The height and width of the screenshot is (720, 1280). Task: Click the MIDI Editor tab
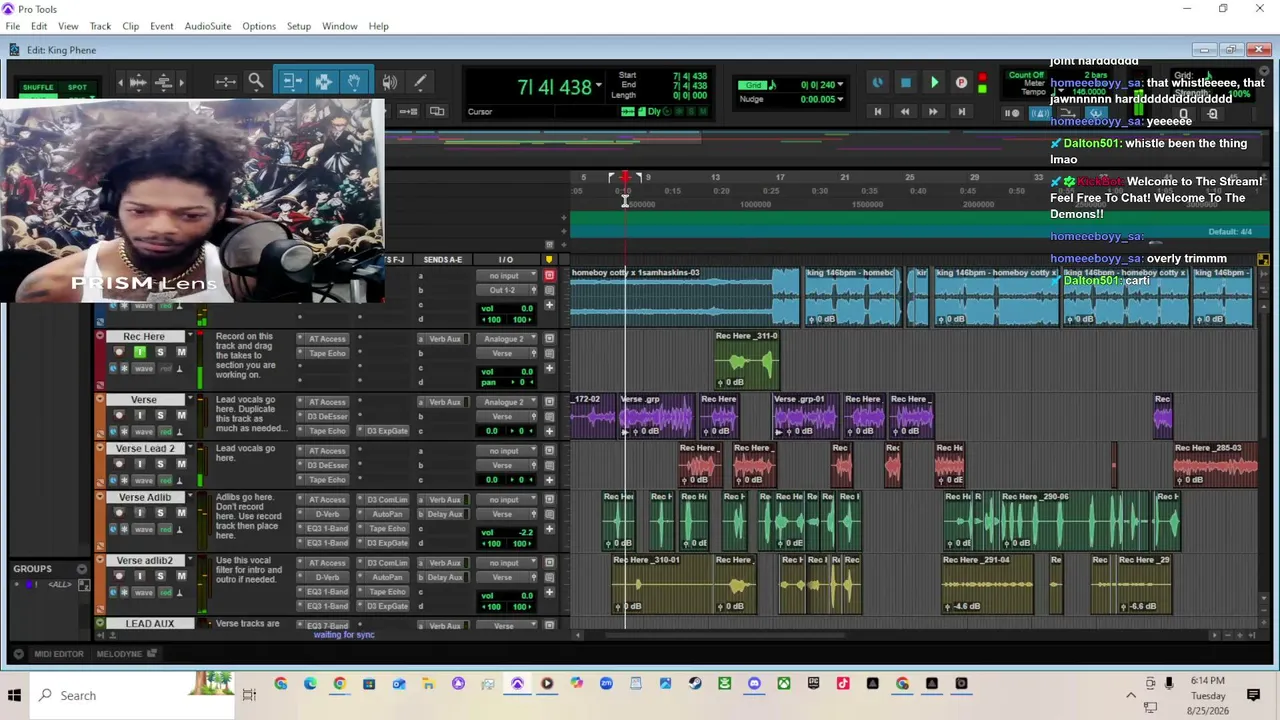click(59, 654)
